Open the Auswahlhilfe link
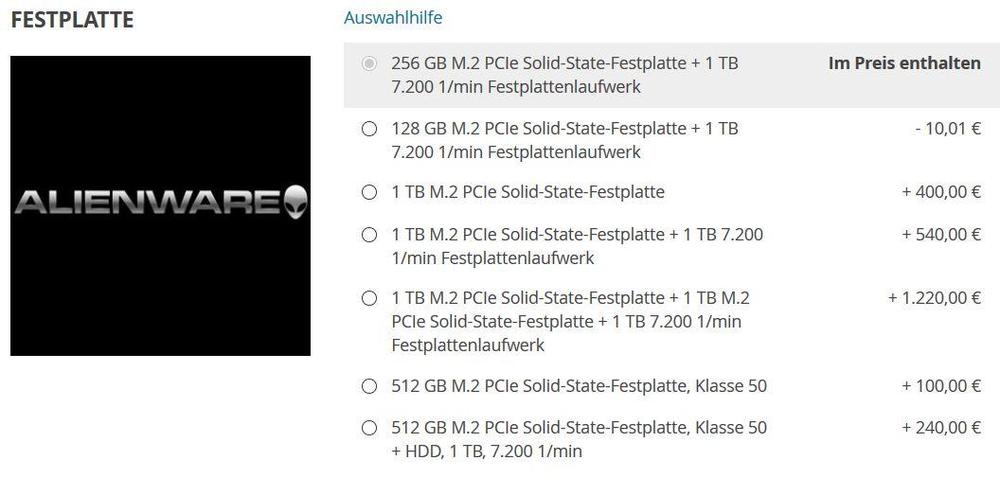Viewport: 1000px width, 478px height. [392, 18]
